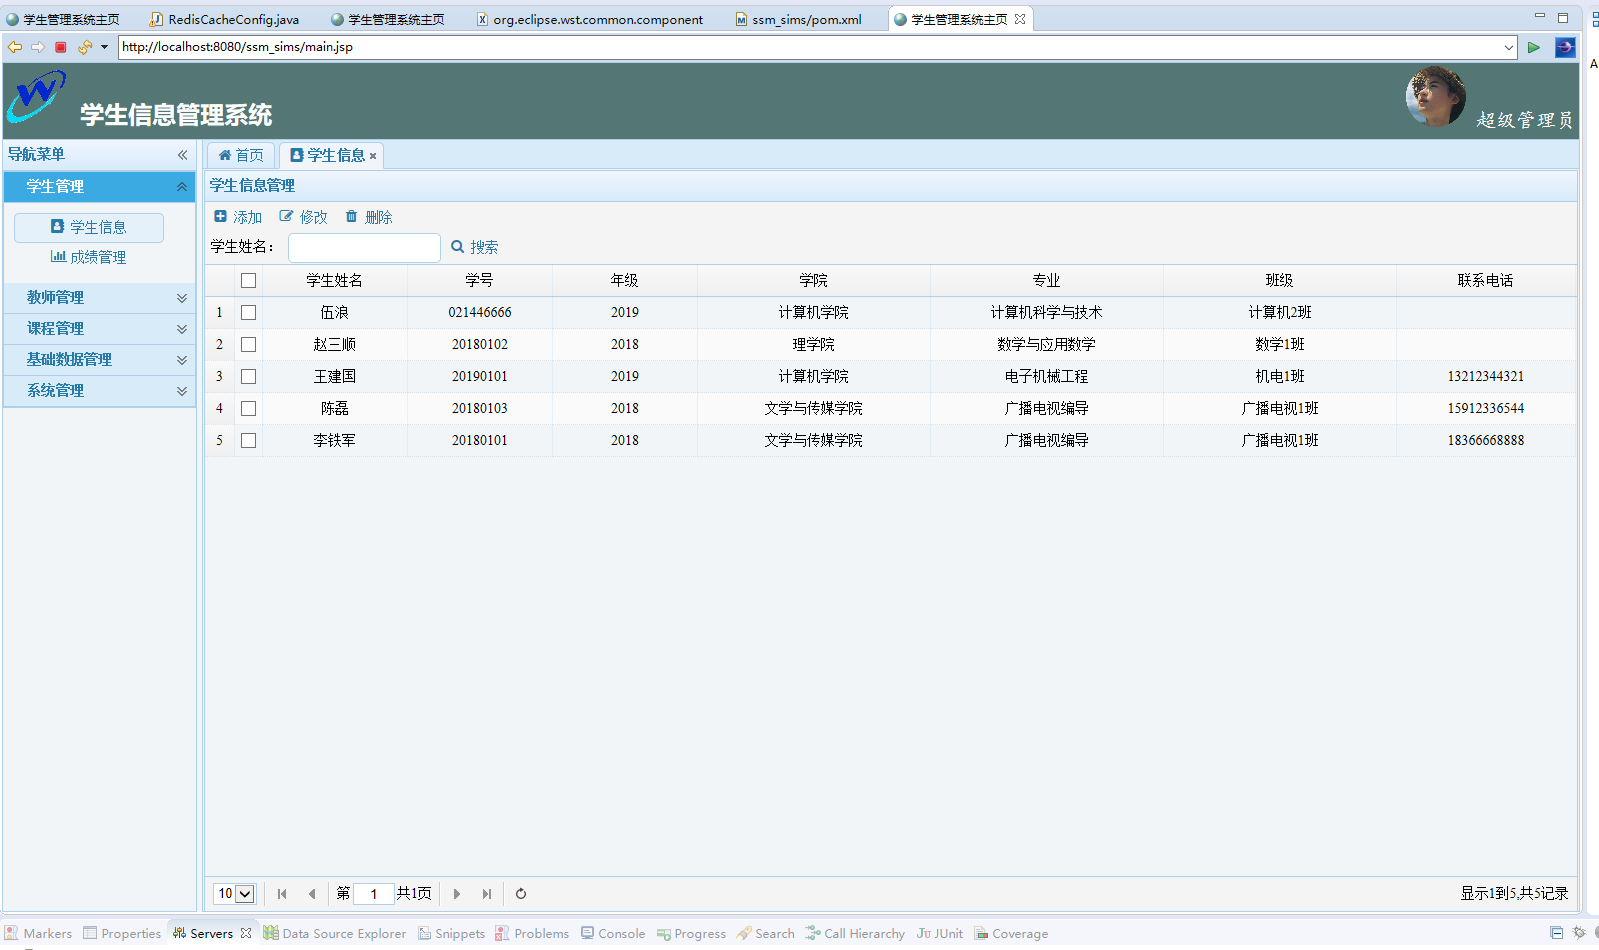This screenshot has height=950, width=1599.
Task: Open the Call Hierarchy view tab
Action: (x=855, y=933)
